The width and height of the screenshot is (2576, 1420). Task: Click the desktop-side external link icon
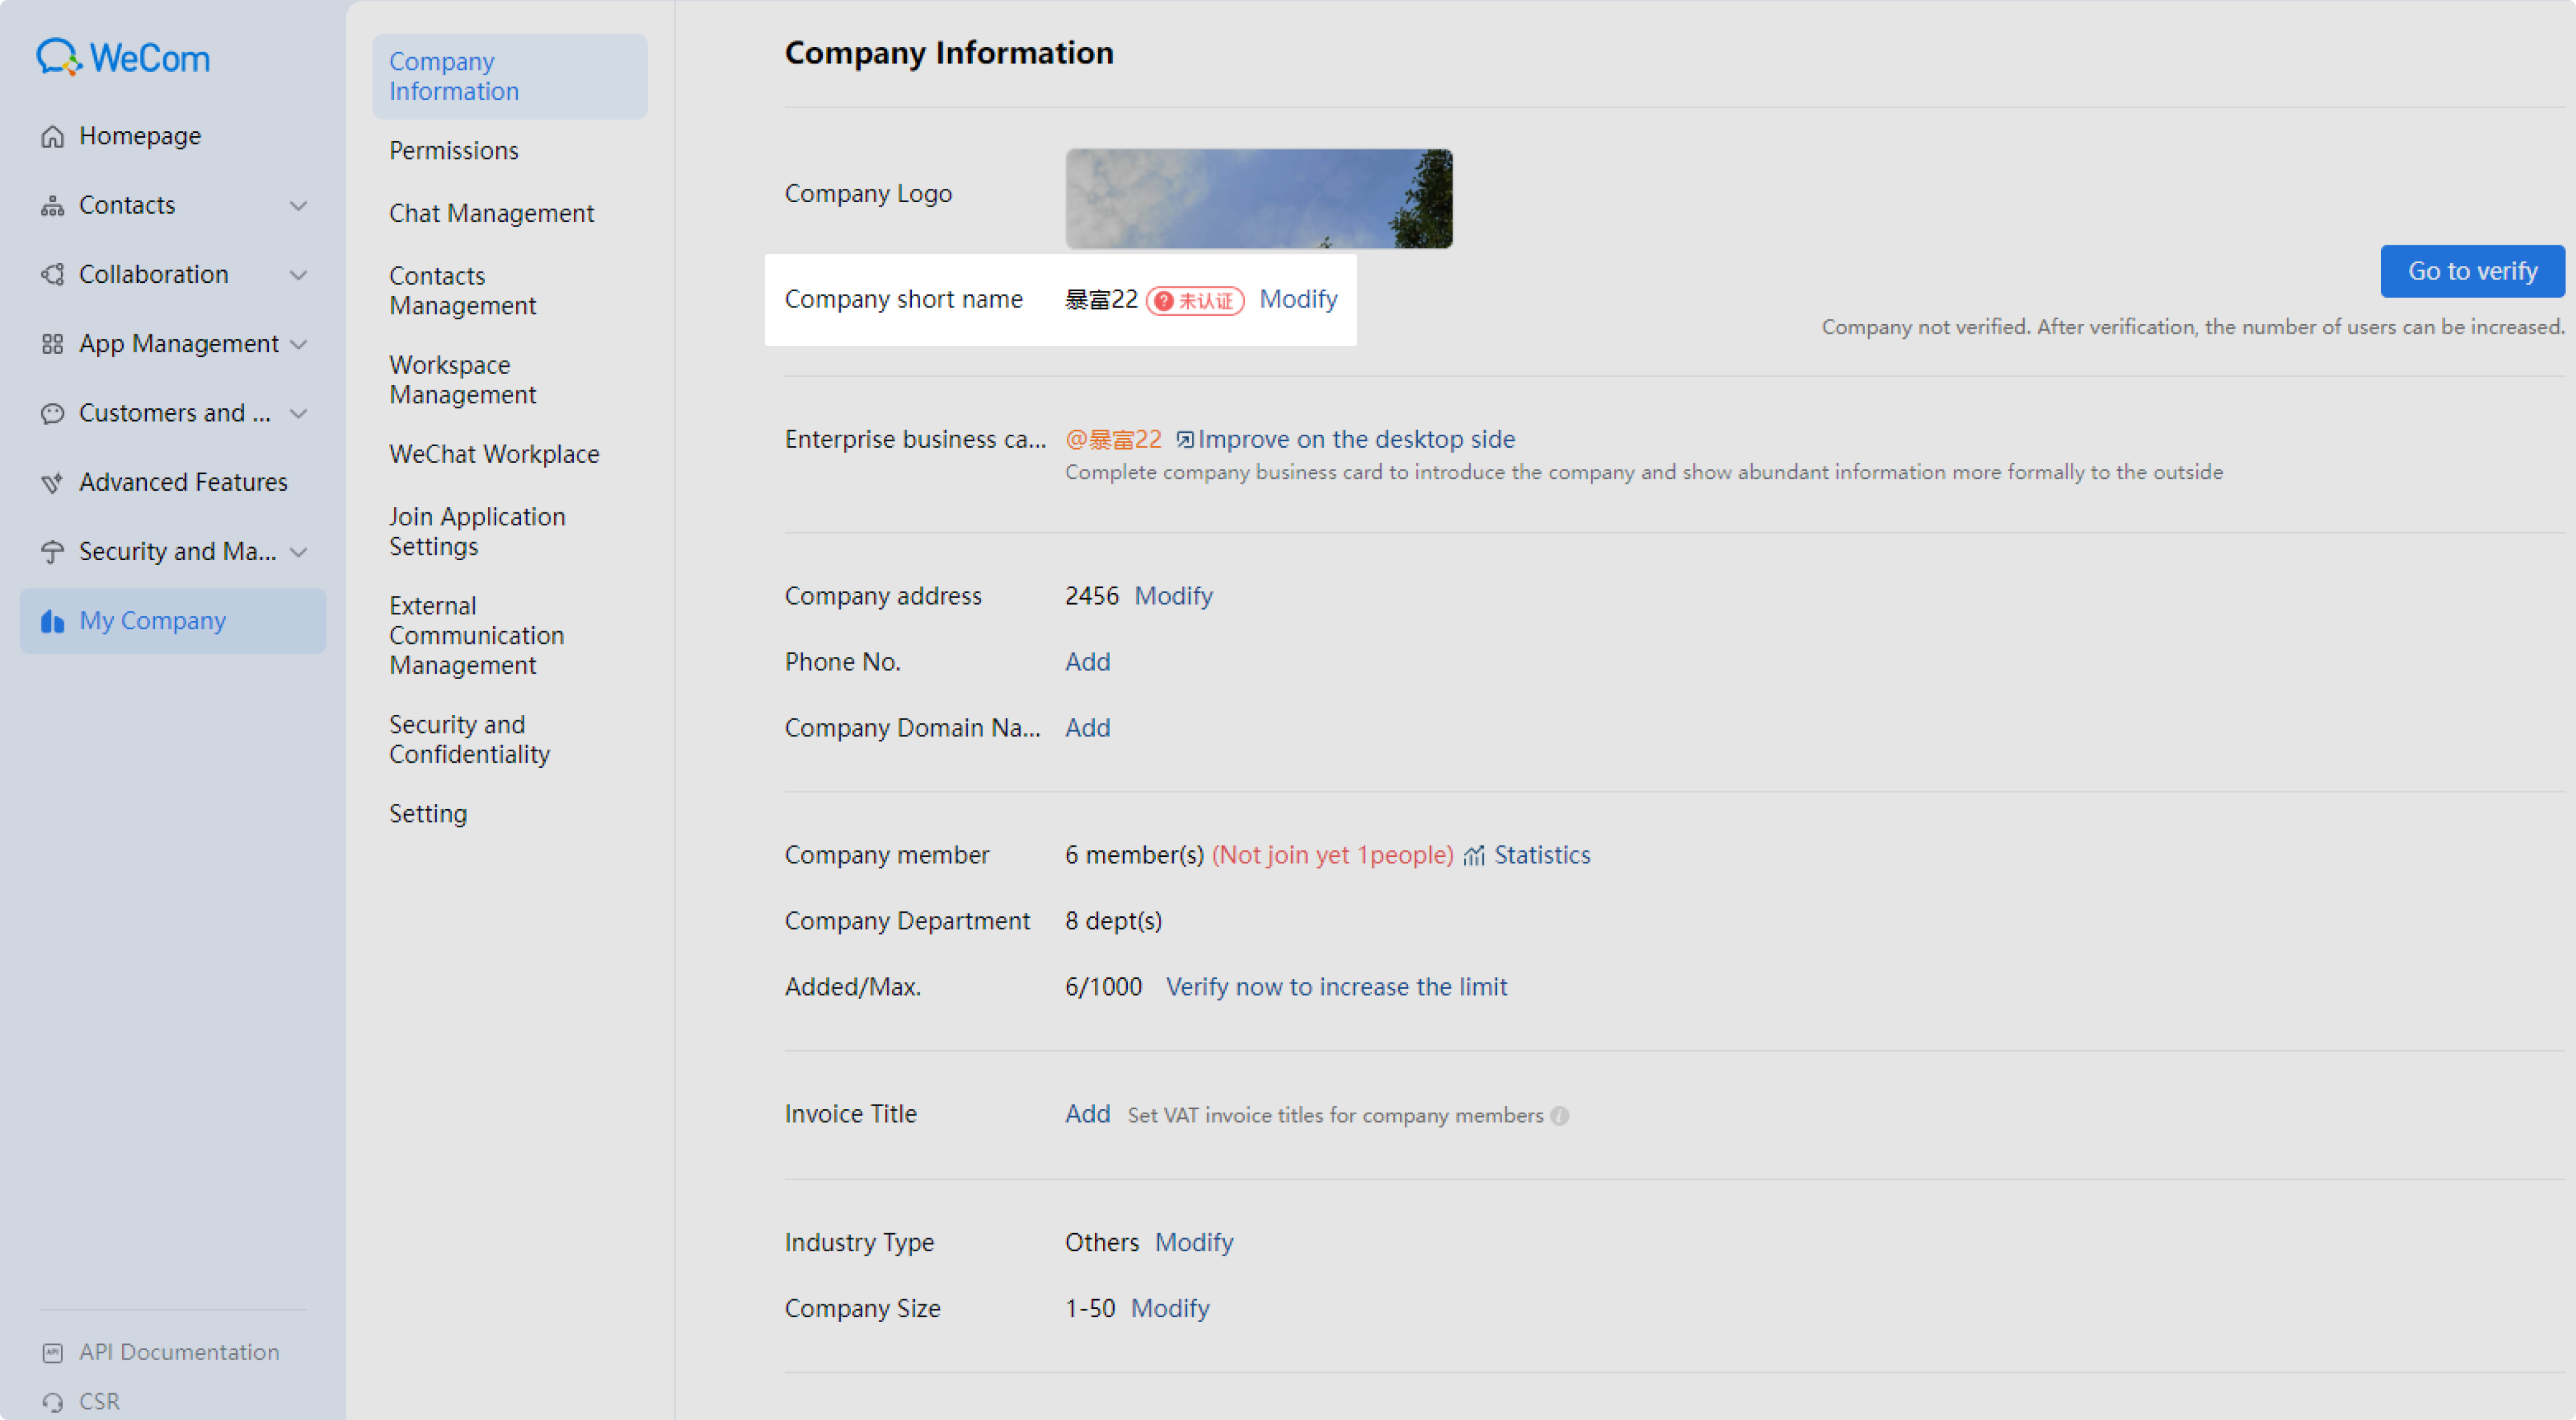[x=1185, y=440]
